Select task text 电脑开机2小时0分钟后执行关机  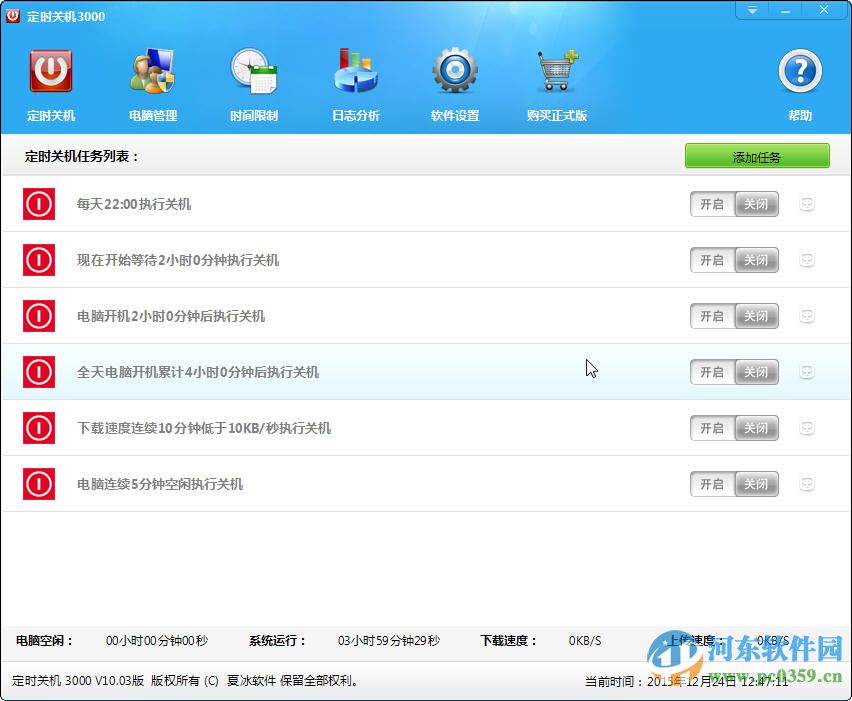[x=171, y=316]
